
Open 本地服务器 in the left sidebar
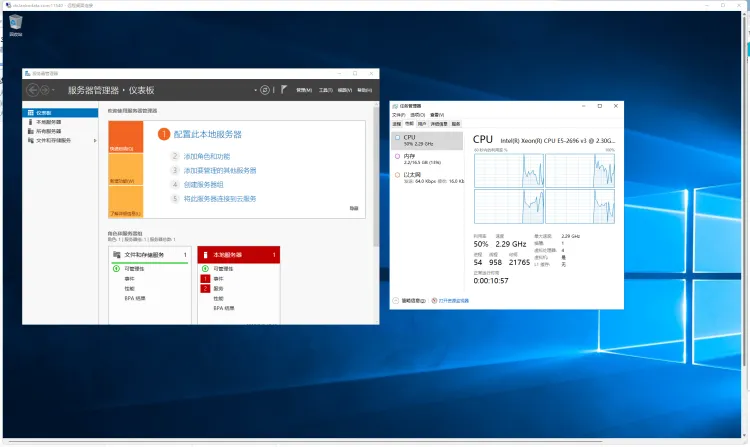click(48, 122)
